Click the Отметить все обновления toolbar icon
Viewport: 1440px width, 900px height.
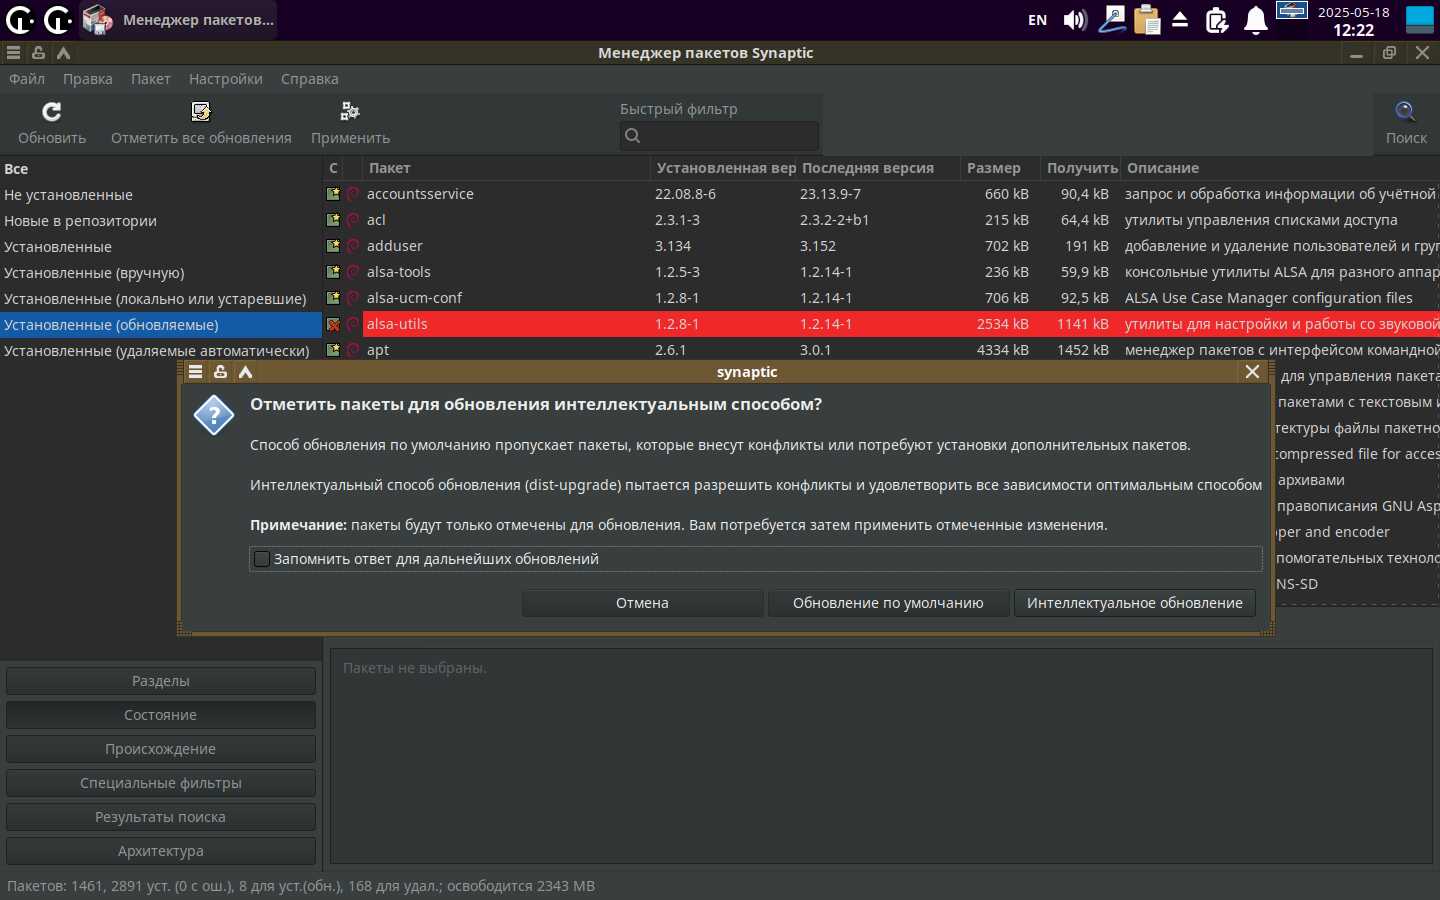coord(201,111)
